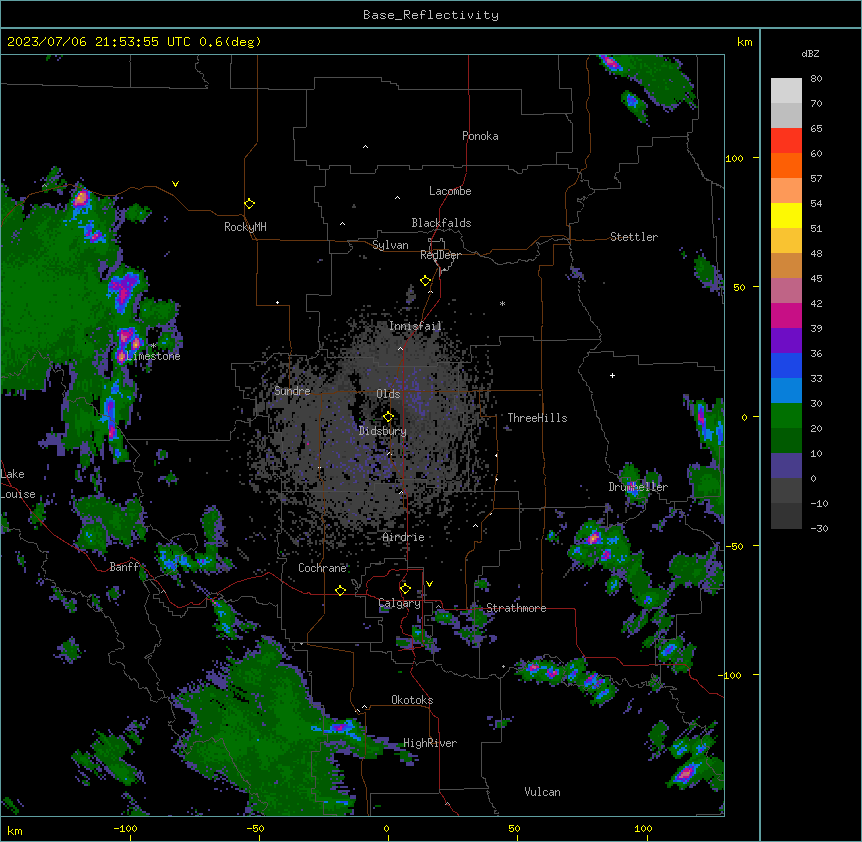Screen dimensions: 862x842
Task: Select the light gray 70-80 dBZ legend swatch
Action: (x=786, y=90)
